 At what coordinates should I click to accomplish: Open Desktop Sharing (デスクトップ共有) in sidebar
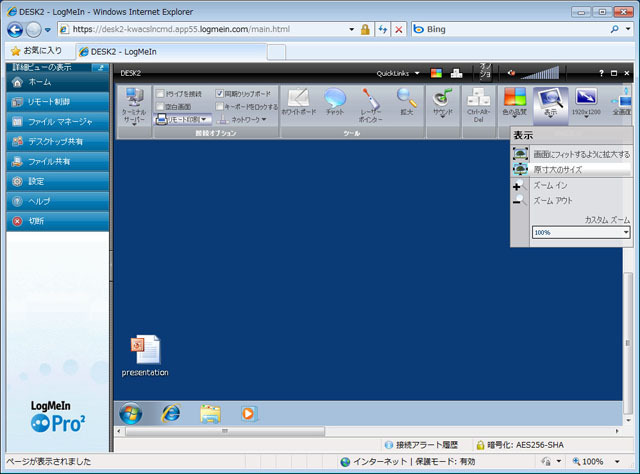click(x=58, y=142)
